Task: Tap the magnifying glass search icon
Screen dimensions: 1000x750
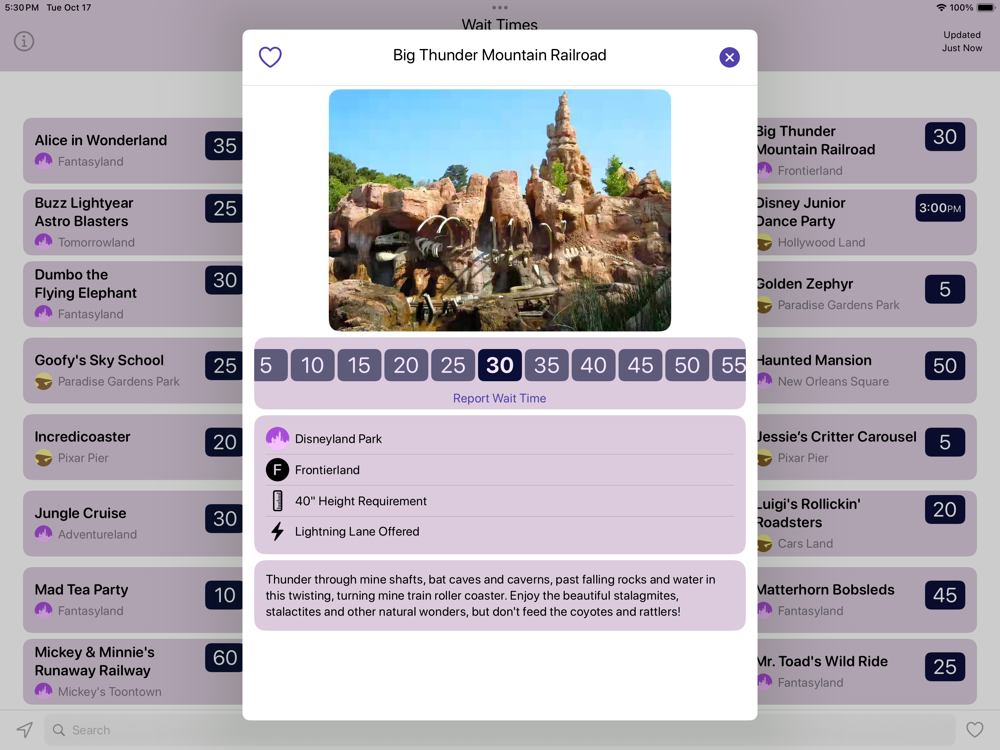Action: [x=59, y=730]
